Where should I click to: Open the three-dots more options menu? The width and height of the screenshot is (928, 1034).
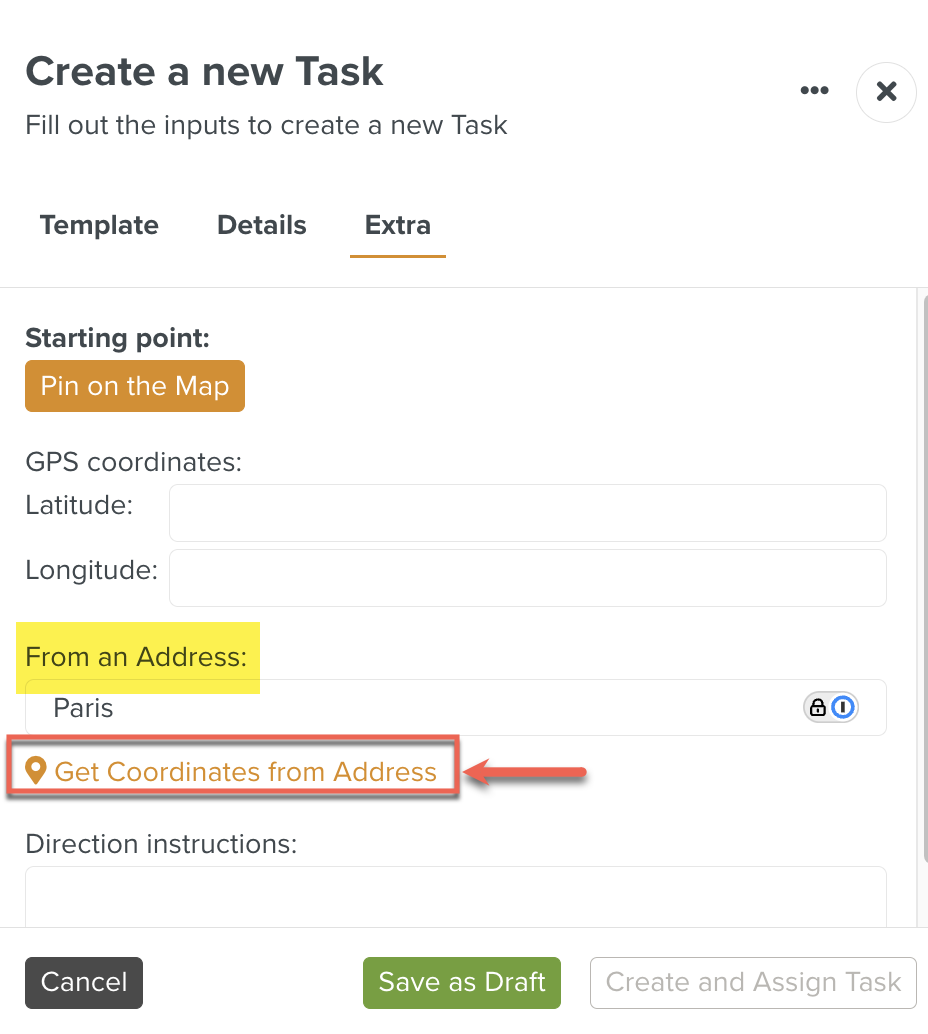pyautogui.click(x=814, y=91)
